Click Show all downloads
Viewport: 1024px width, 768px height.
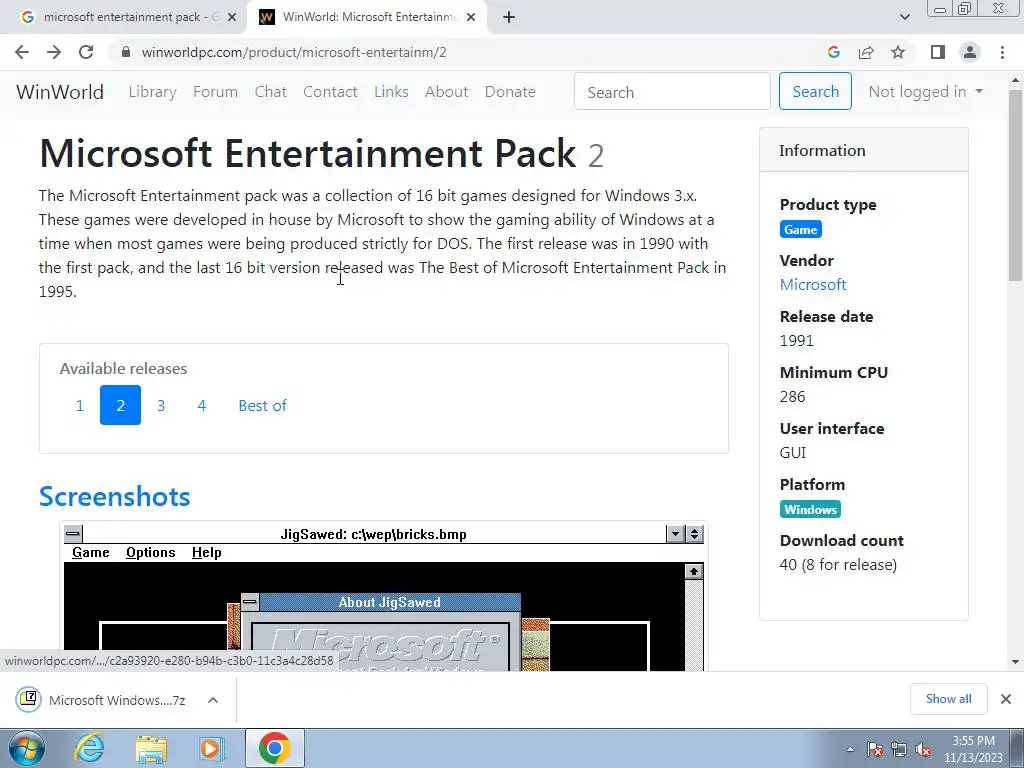tap(948, 699)
